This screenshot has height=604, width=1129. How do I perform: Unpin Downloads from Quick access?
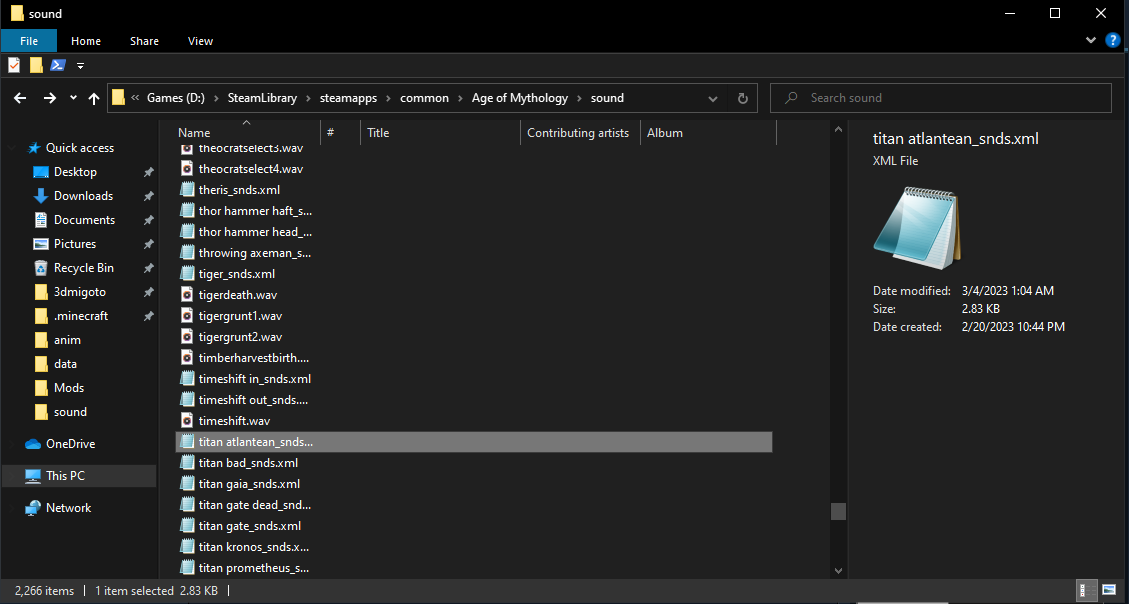click(148, 196)
